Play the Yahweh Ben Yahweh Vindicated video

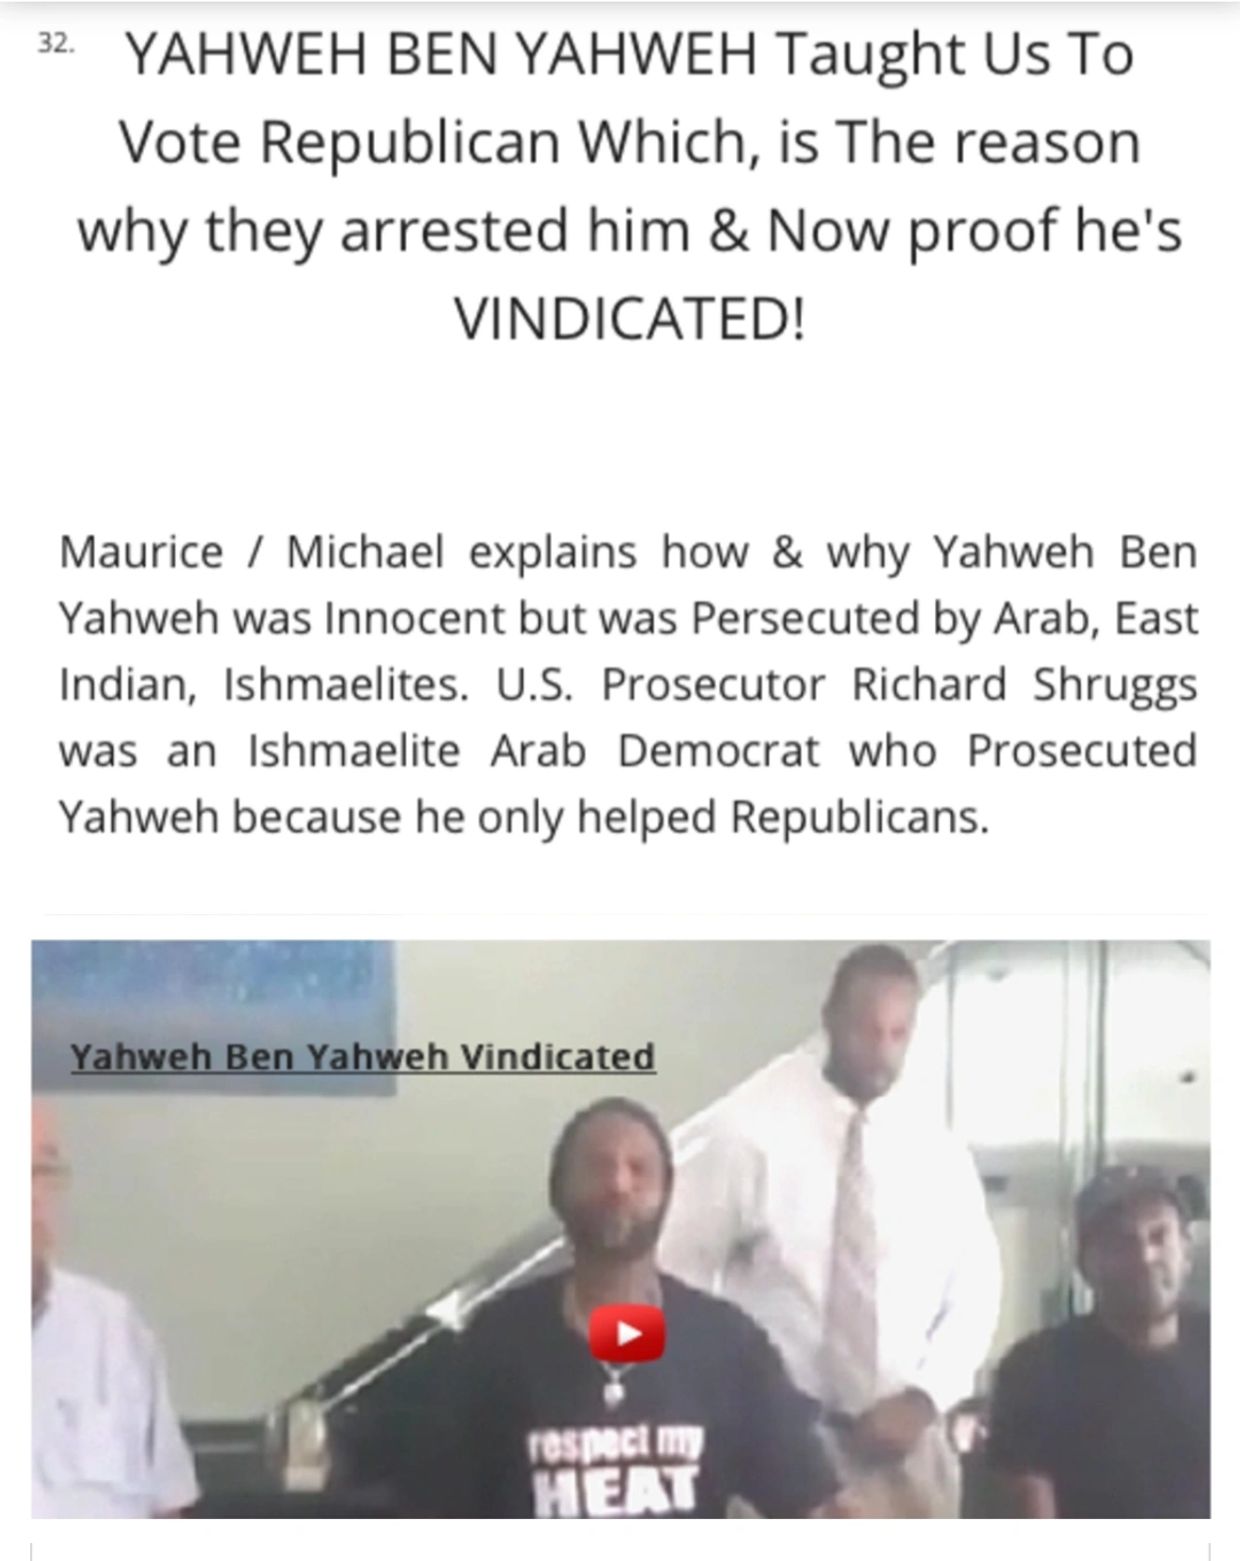[627, 1332]
